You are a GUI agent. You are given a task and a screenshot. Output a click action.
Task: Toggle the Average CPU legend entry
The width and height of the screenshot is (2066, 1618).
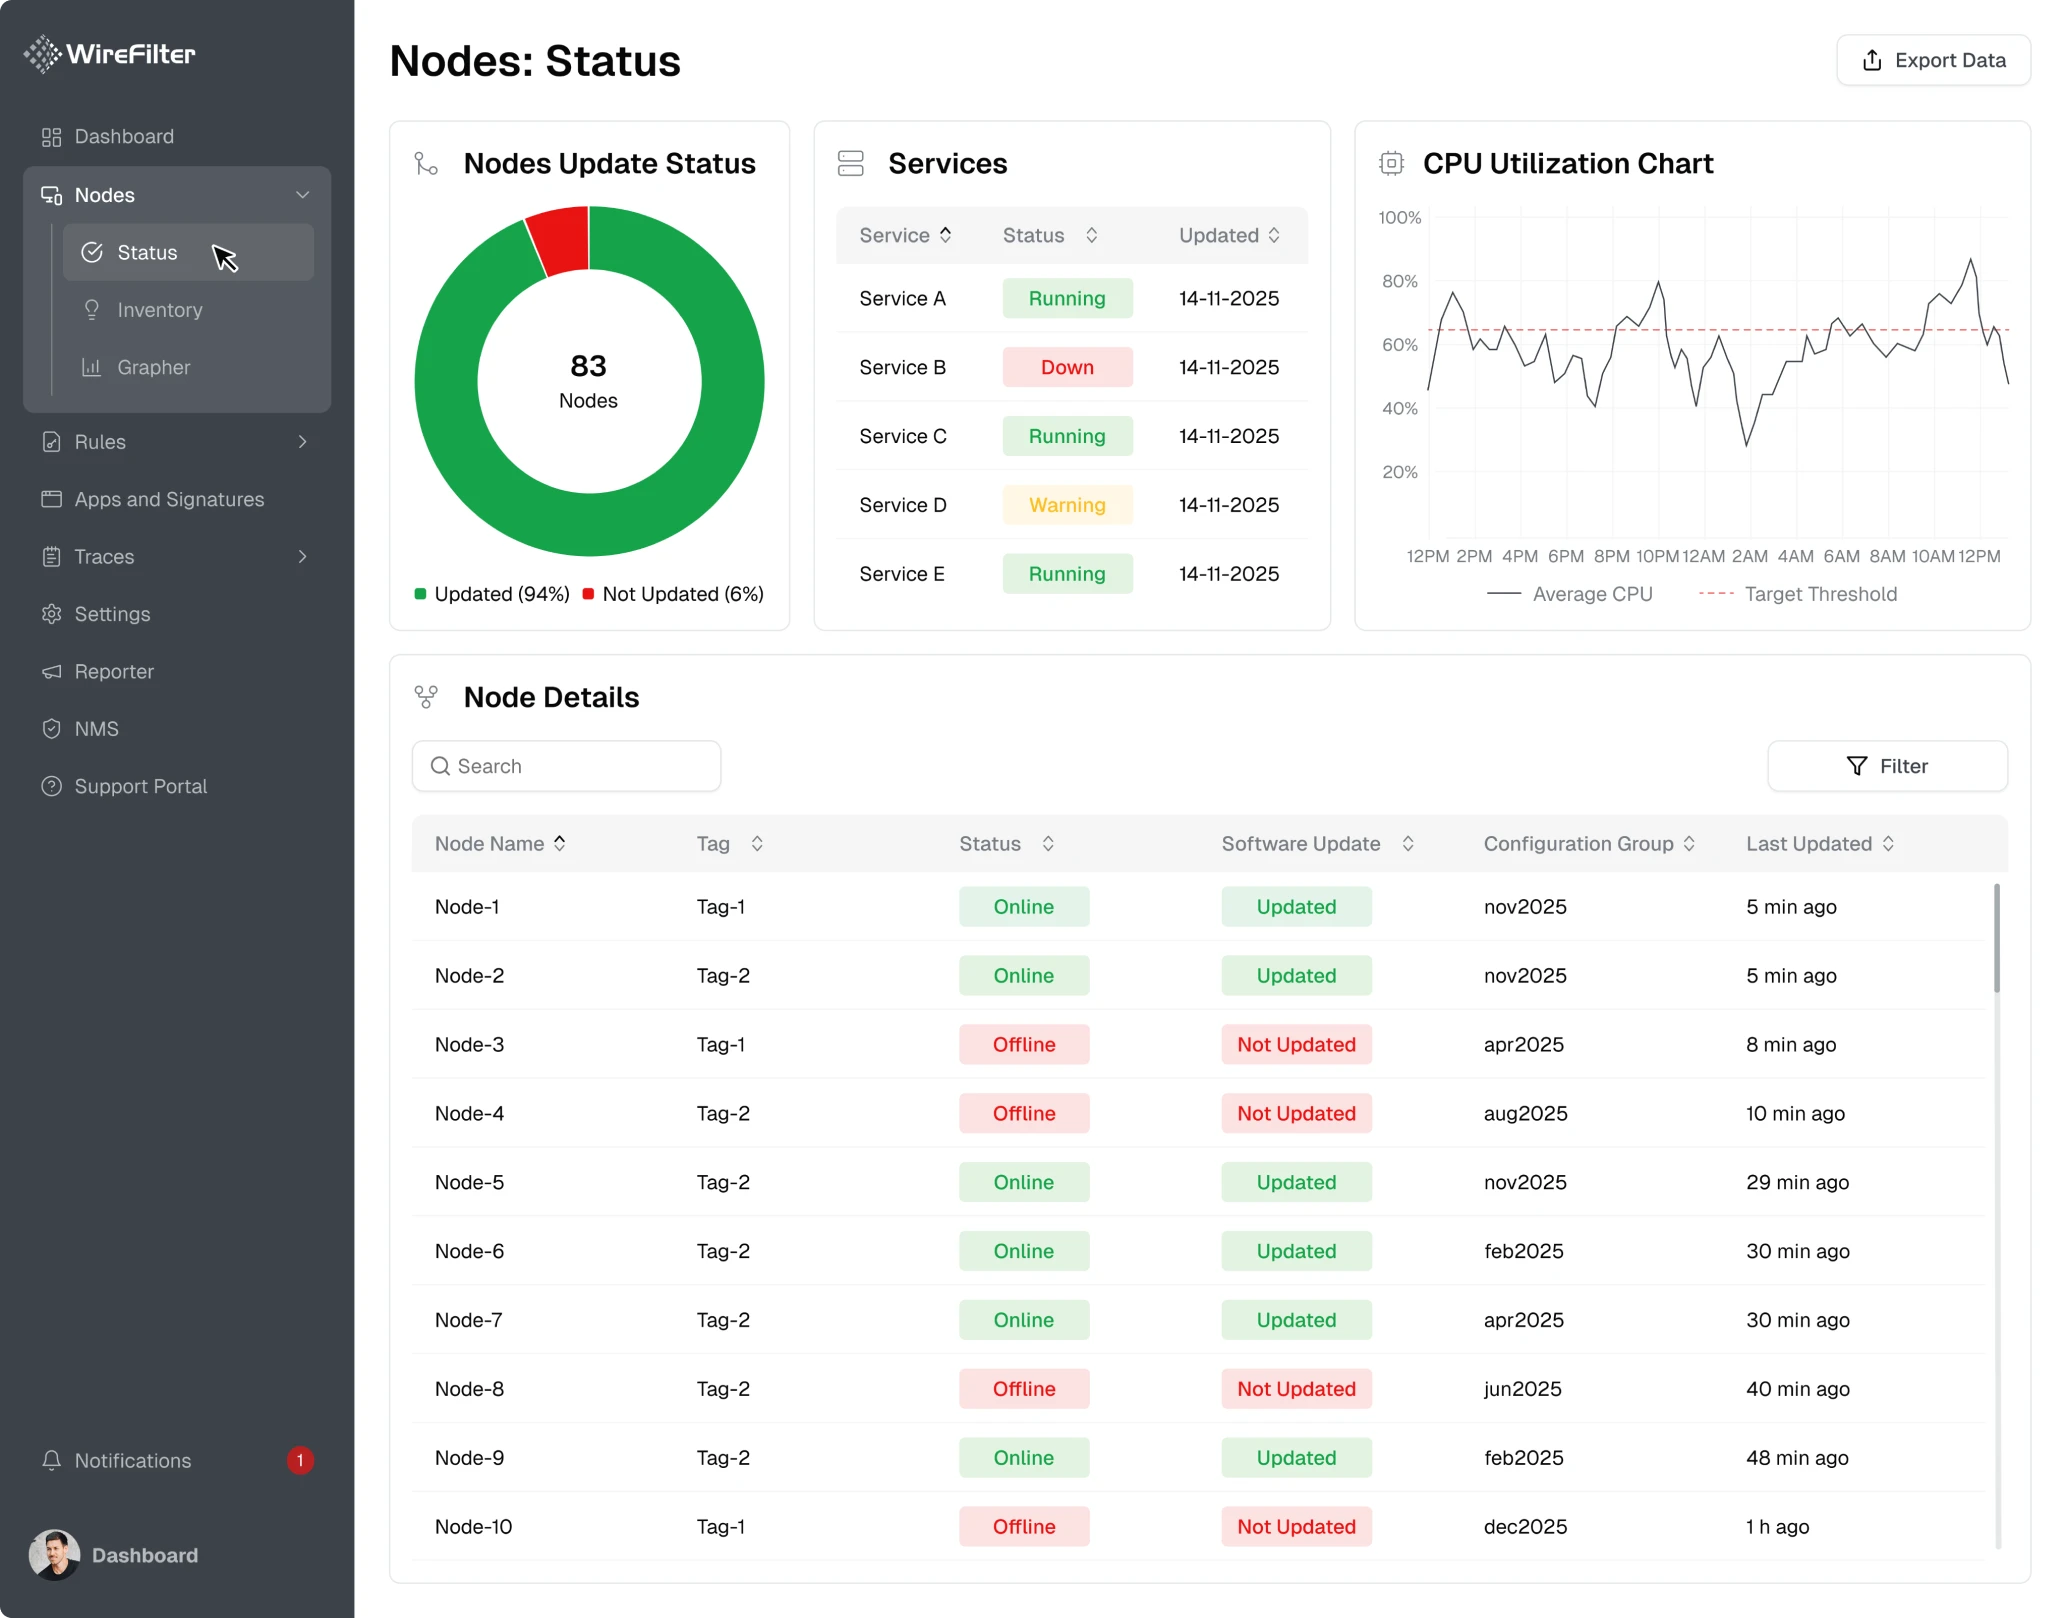click(x=1571, y=593)
